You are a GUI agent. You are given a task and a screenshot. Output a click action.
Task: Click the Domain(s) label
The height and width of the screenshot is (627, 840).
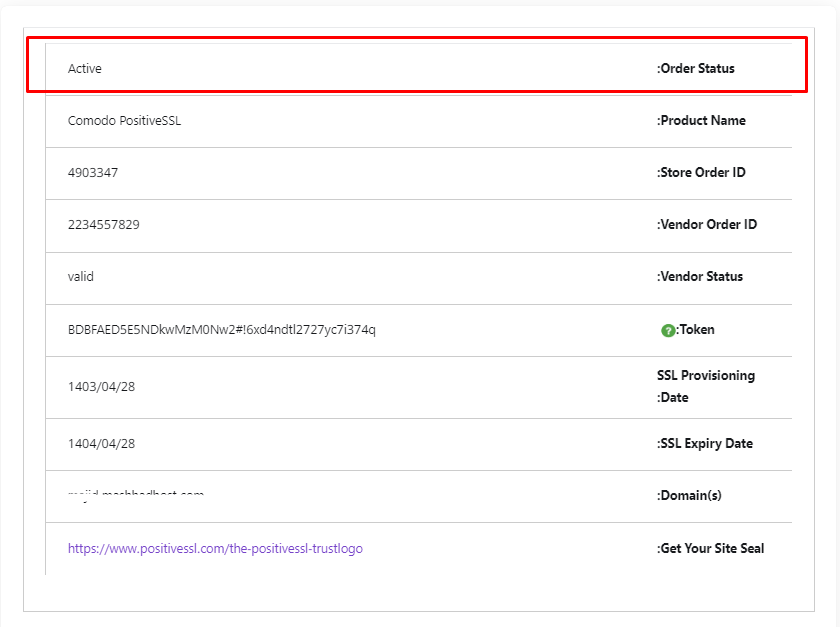(x=689, y=496)
